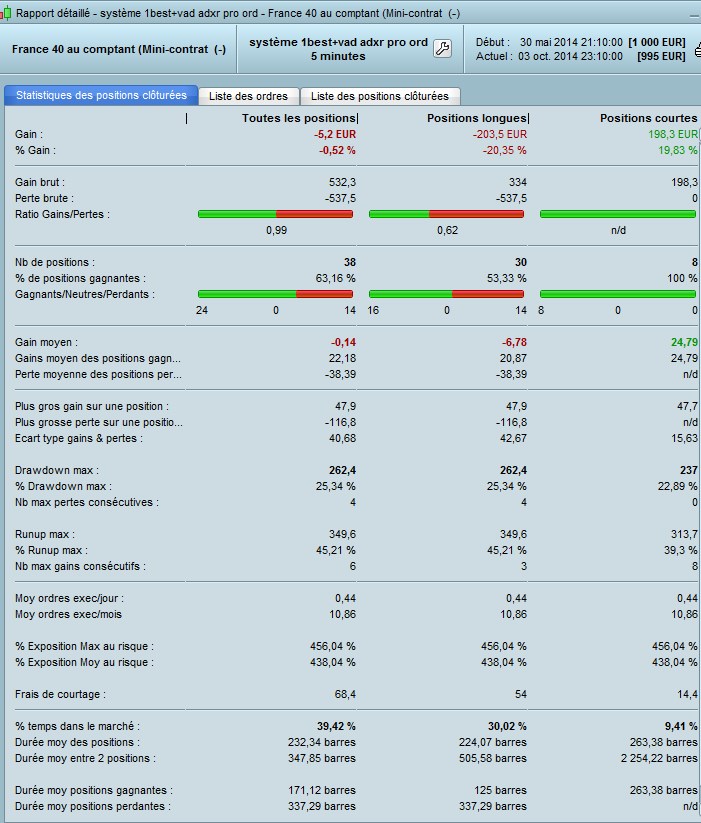Click the partially visible print icon
This screenshot has height=823, width=701.
(x=697, y=50)
